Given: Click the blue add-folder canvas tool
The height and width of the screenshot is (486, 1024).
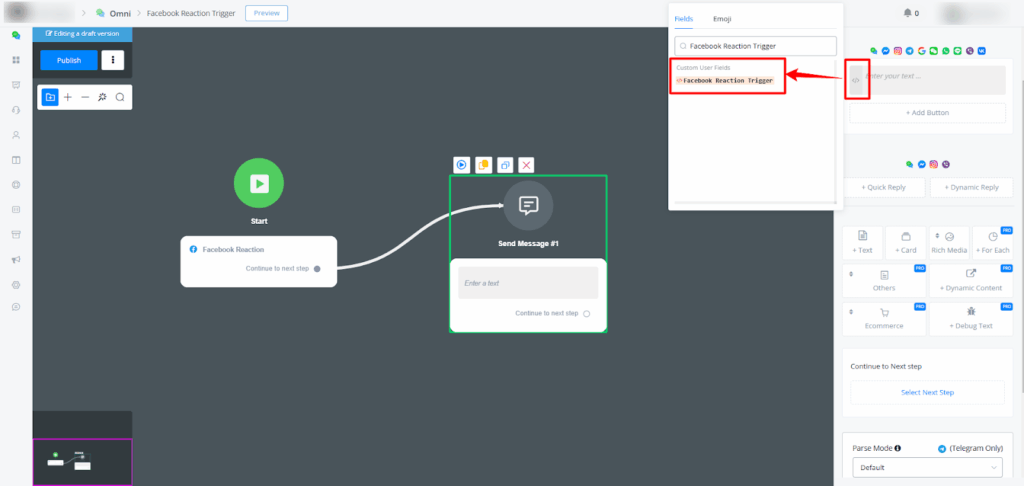Looking at the screenshot, I should coord(50,97).
